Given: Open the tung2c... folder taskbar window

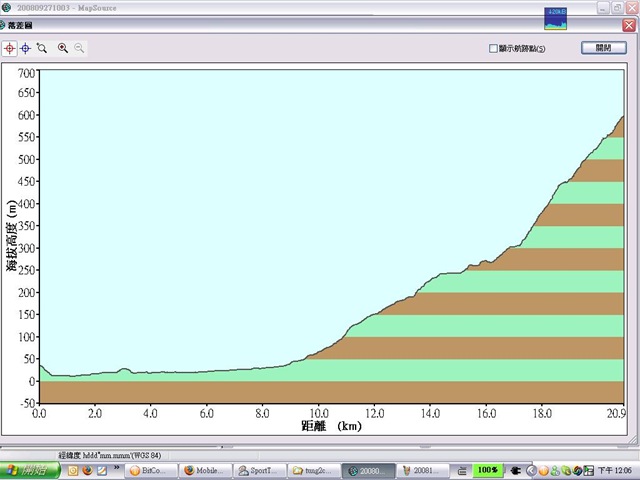Looking at the screenshot, I should click(314, 471).
